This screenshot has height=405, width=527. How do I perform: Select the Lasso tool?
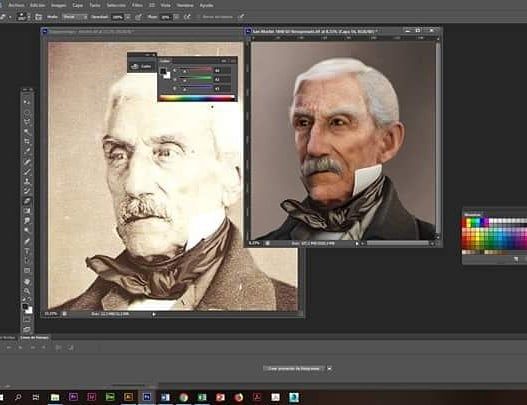27,122
